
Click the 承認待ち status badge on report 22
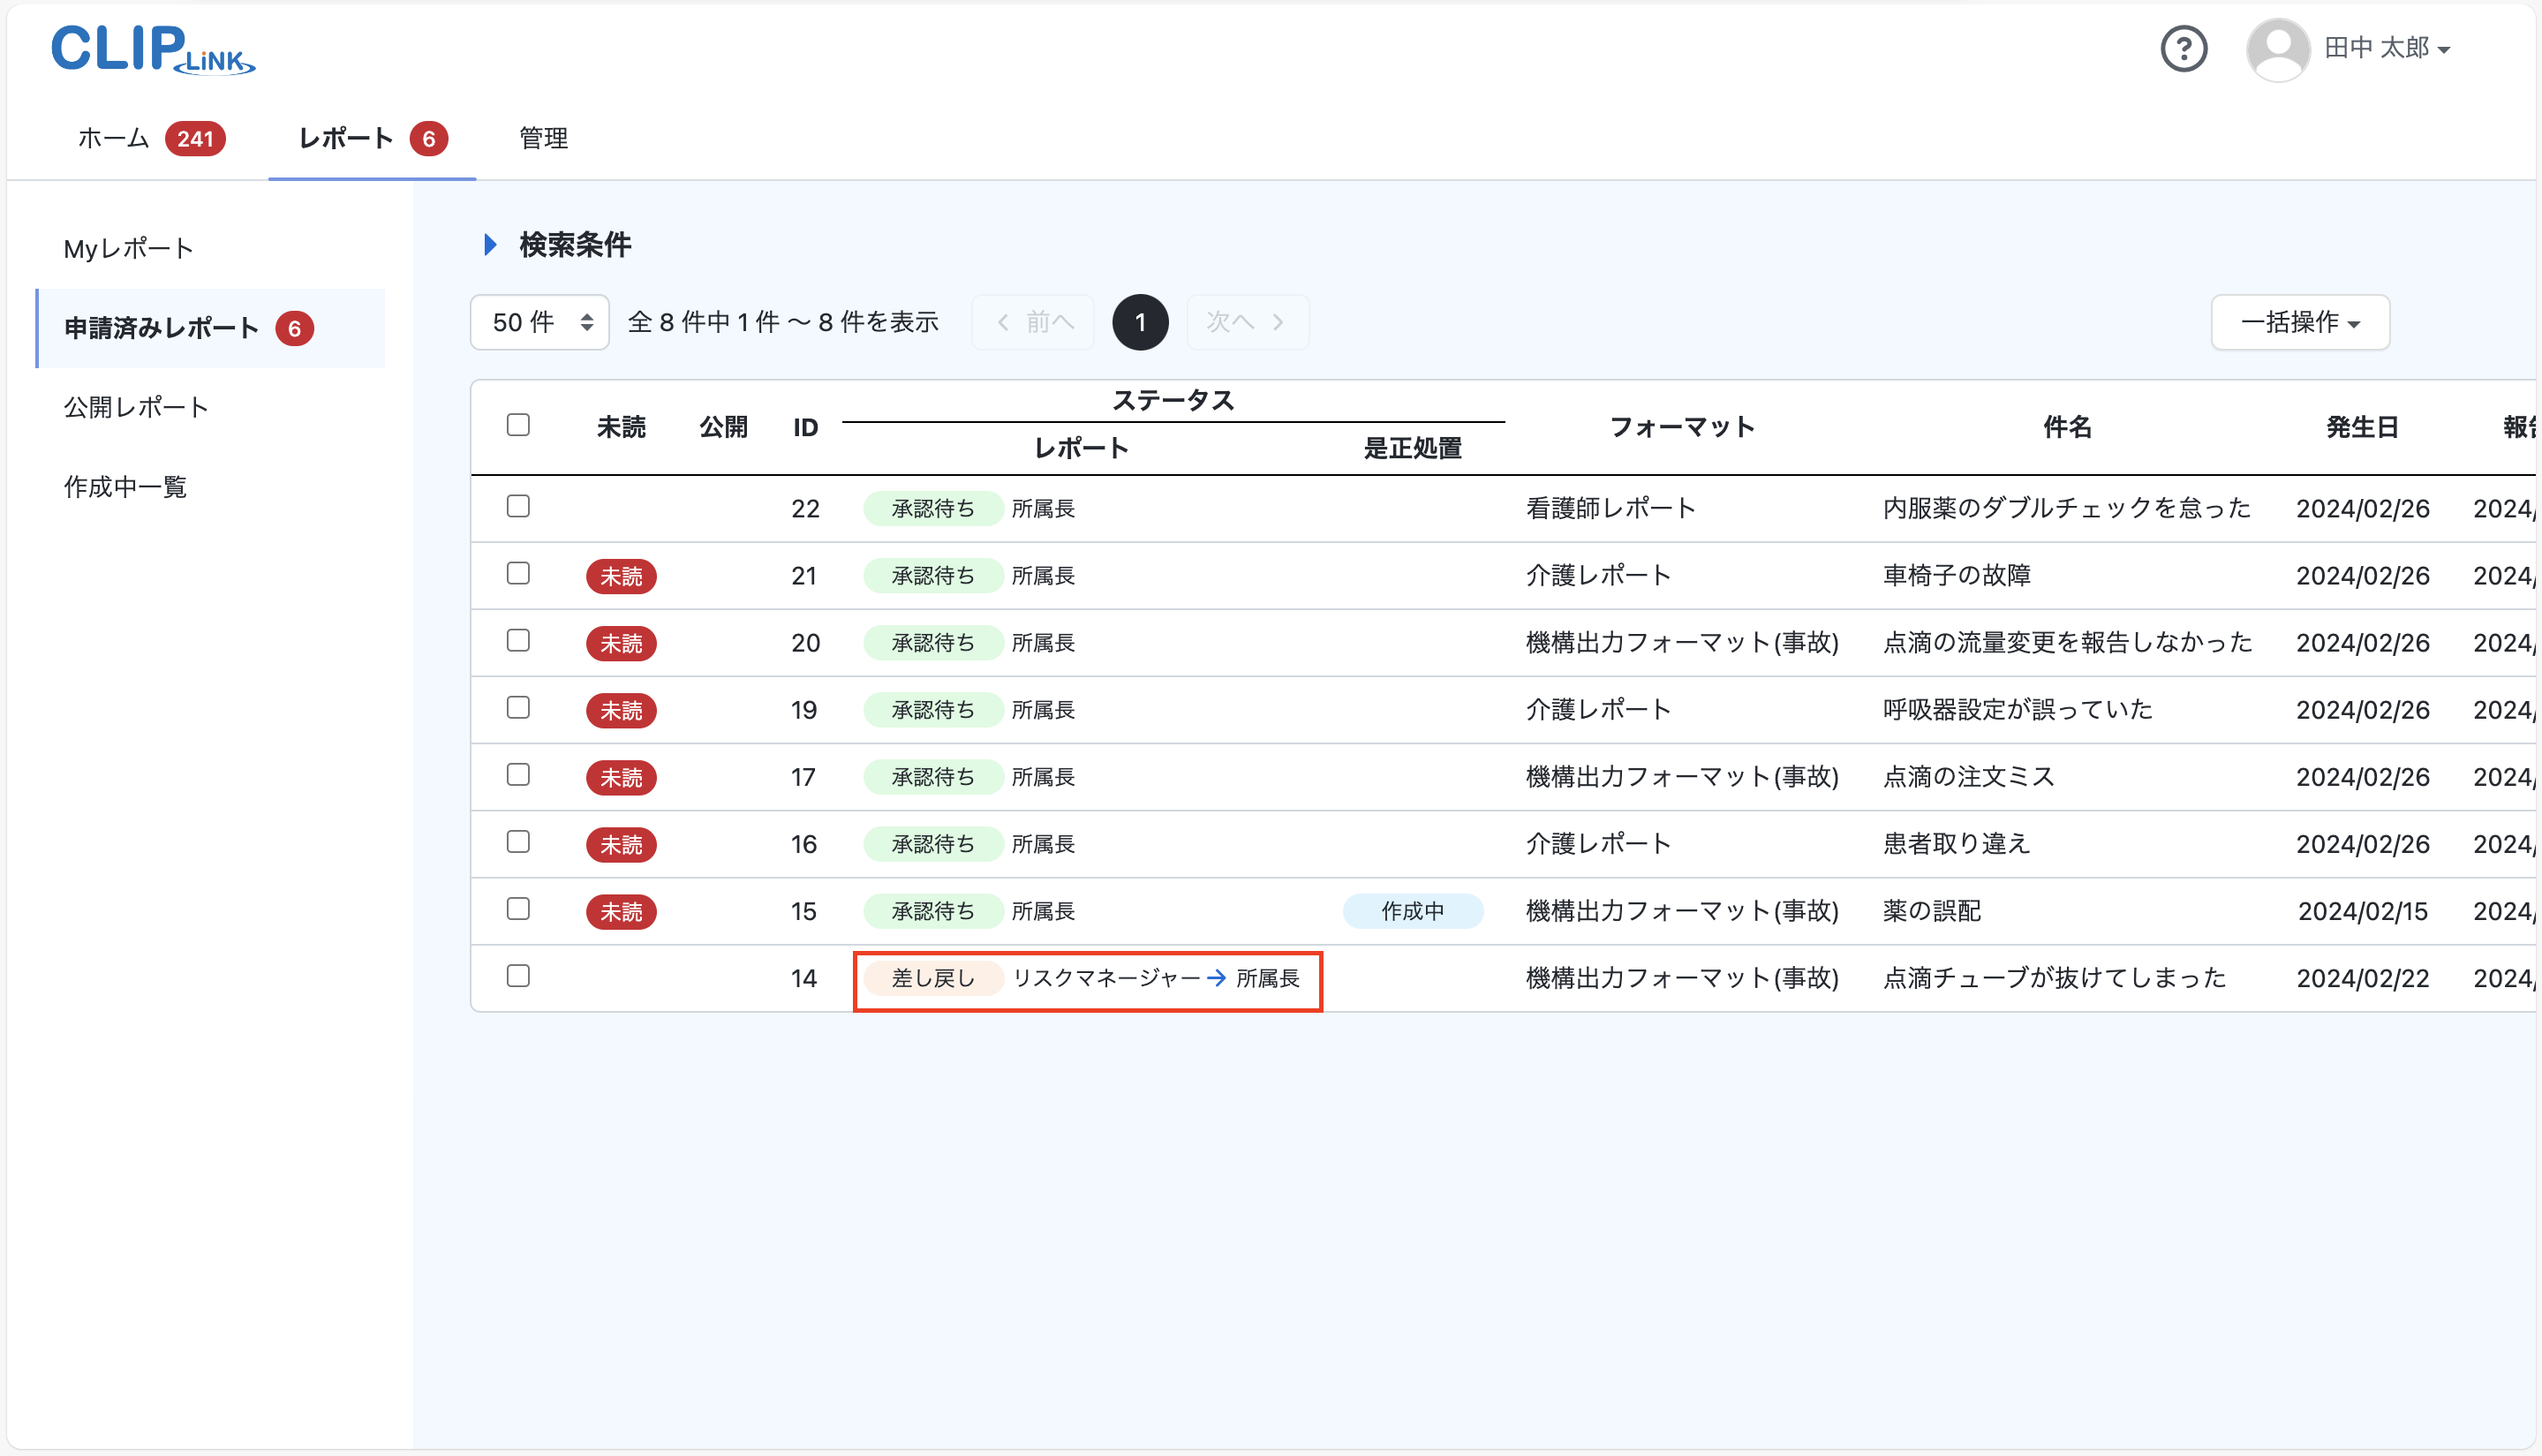click(932, 508)
